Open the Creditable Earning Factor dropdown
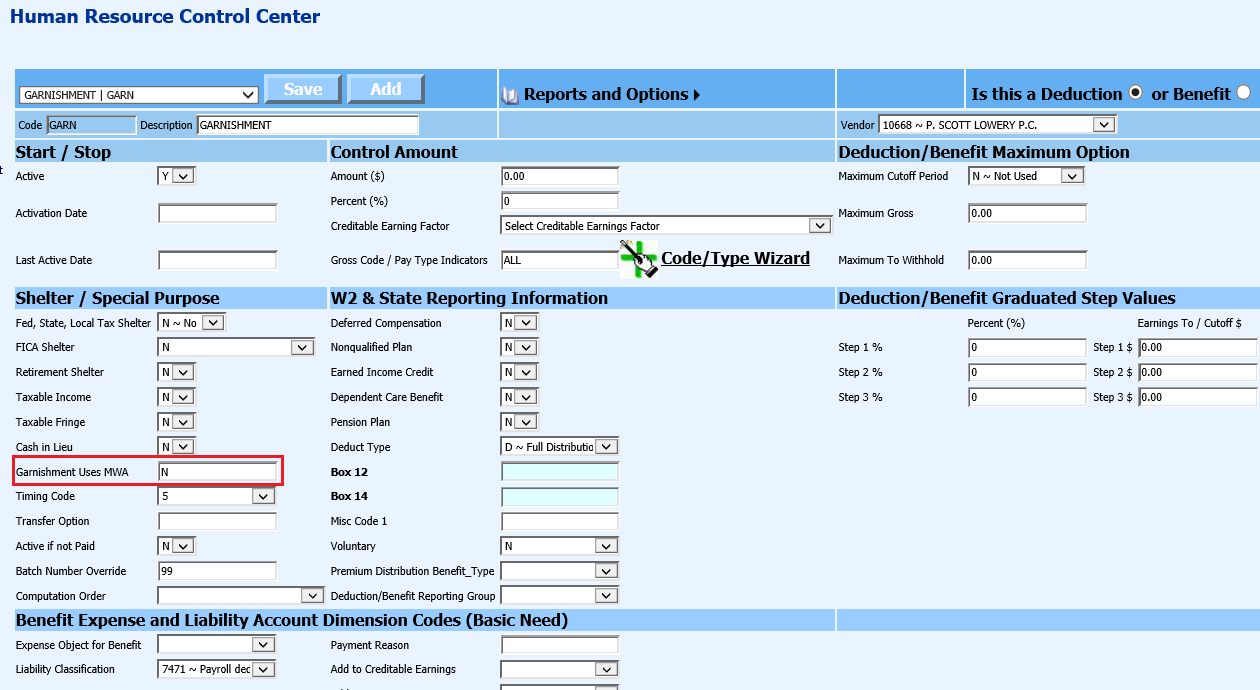1260x690 pixels. click(666, 226)
